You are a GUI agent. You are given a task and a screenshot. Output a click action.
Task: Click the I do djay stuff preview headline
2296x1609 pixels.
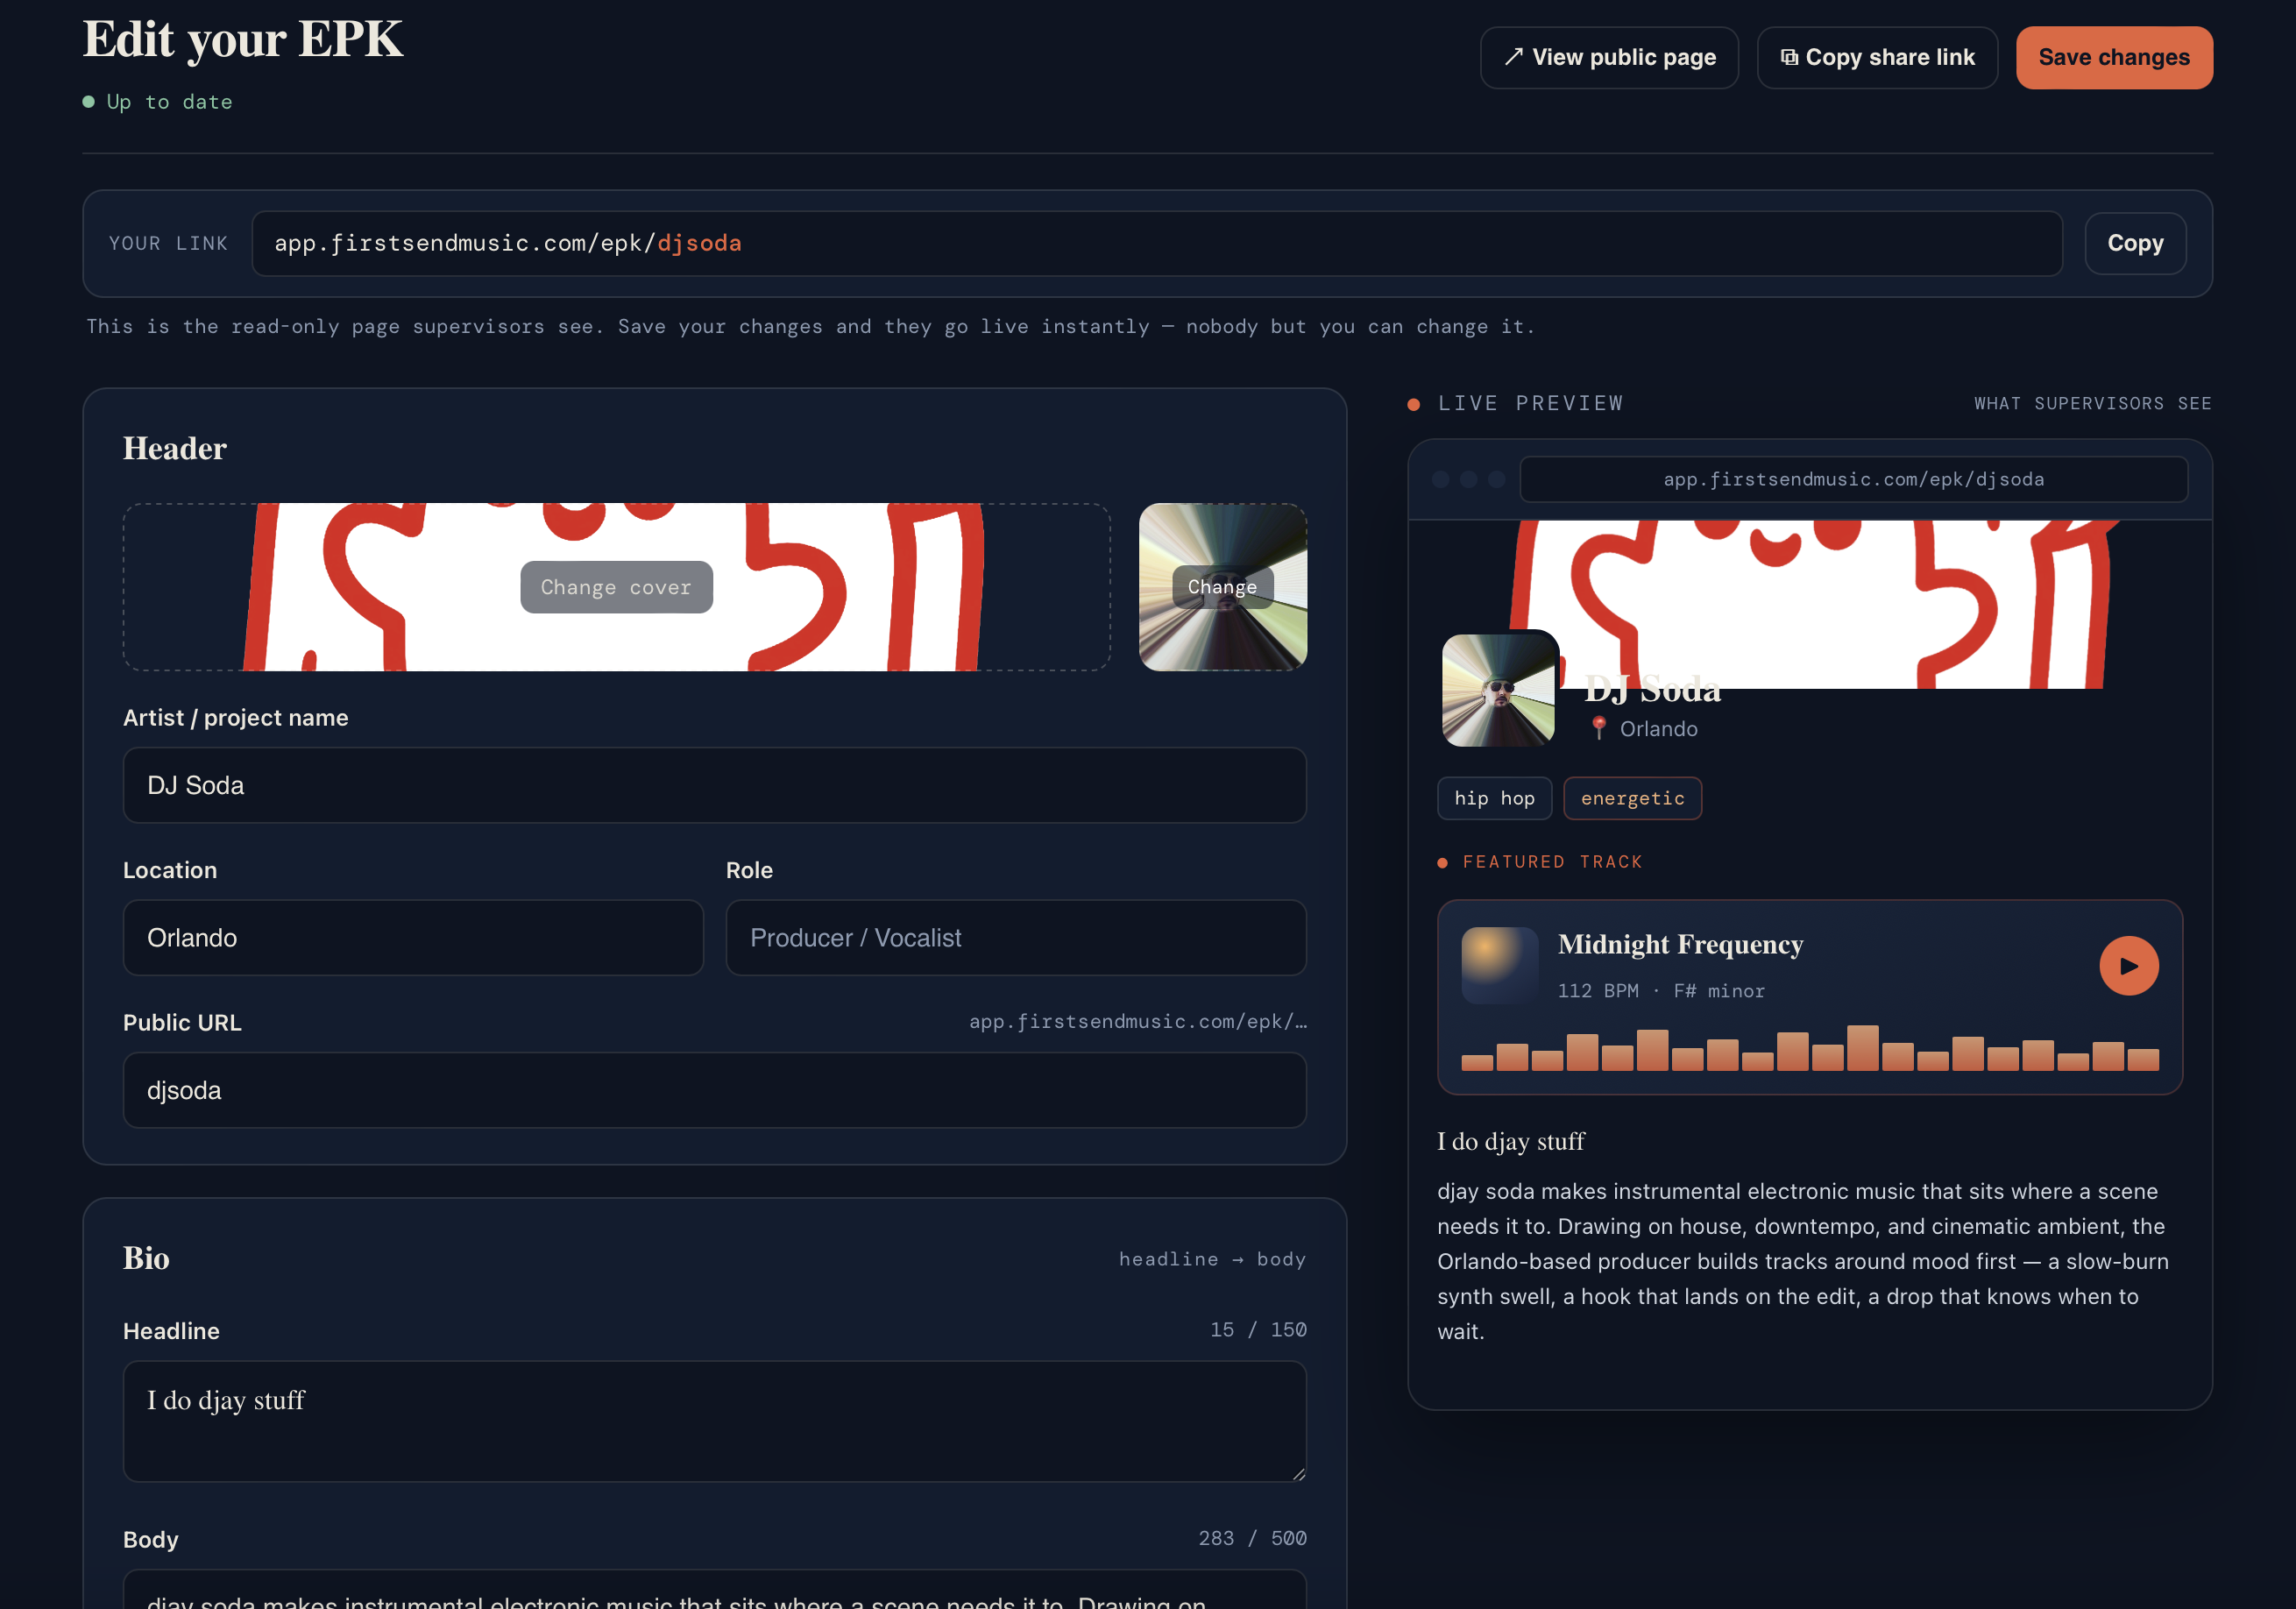(1510, 1141)
